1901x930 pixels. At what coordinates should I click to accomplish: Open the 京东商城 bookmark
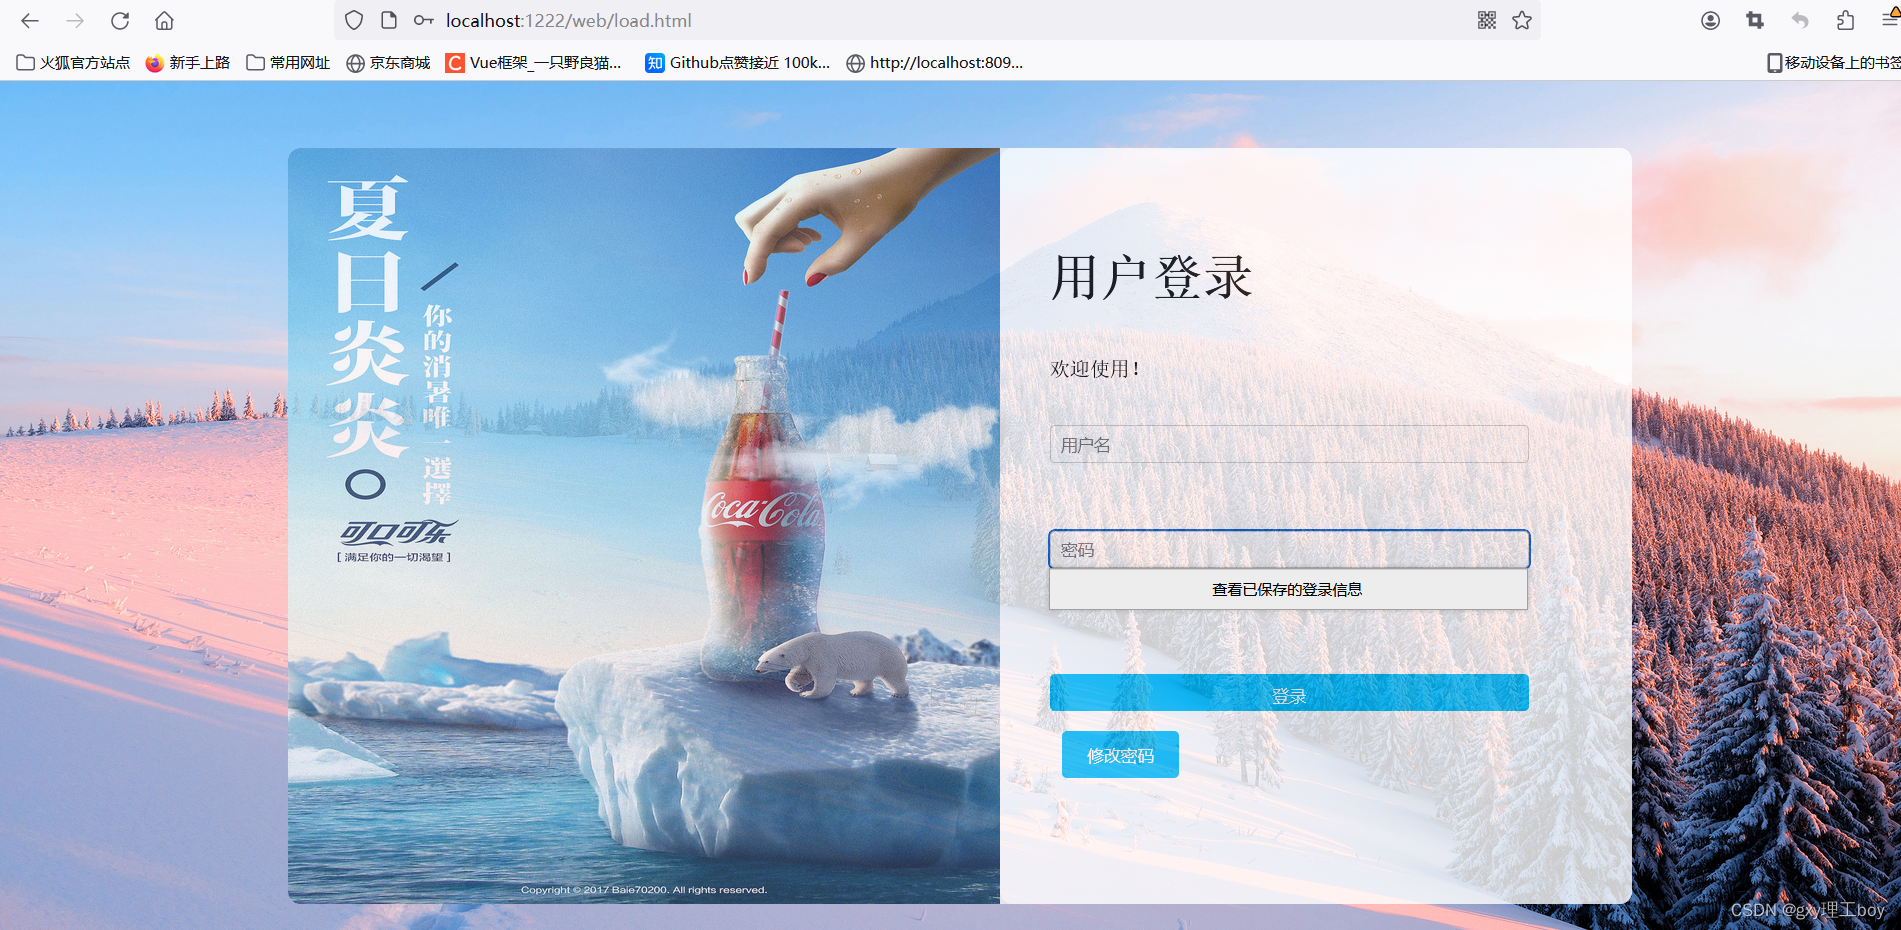point(388,62)
